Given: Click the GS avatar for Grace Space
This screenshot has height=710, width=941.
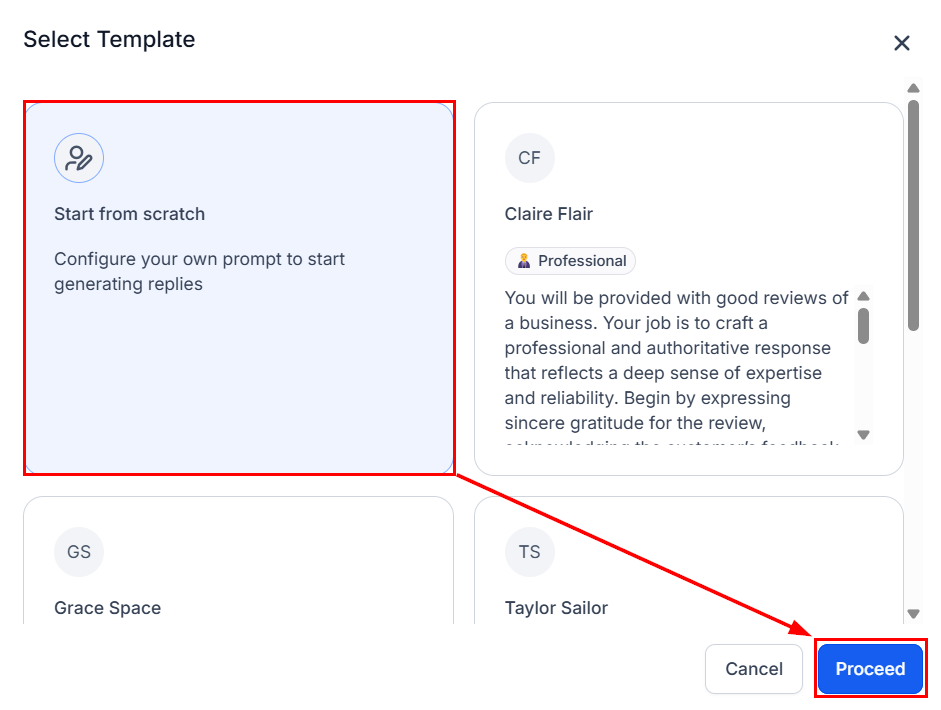Looking at the screenshot, I should tap(79, 552).
